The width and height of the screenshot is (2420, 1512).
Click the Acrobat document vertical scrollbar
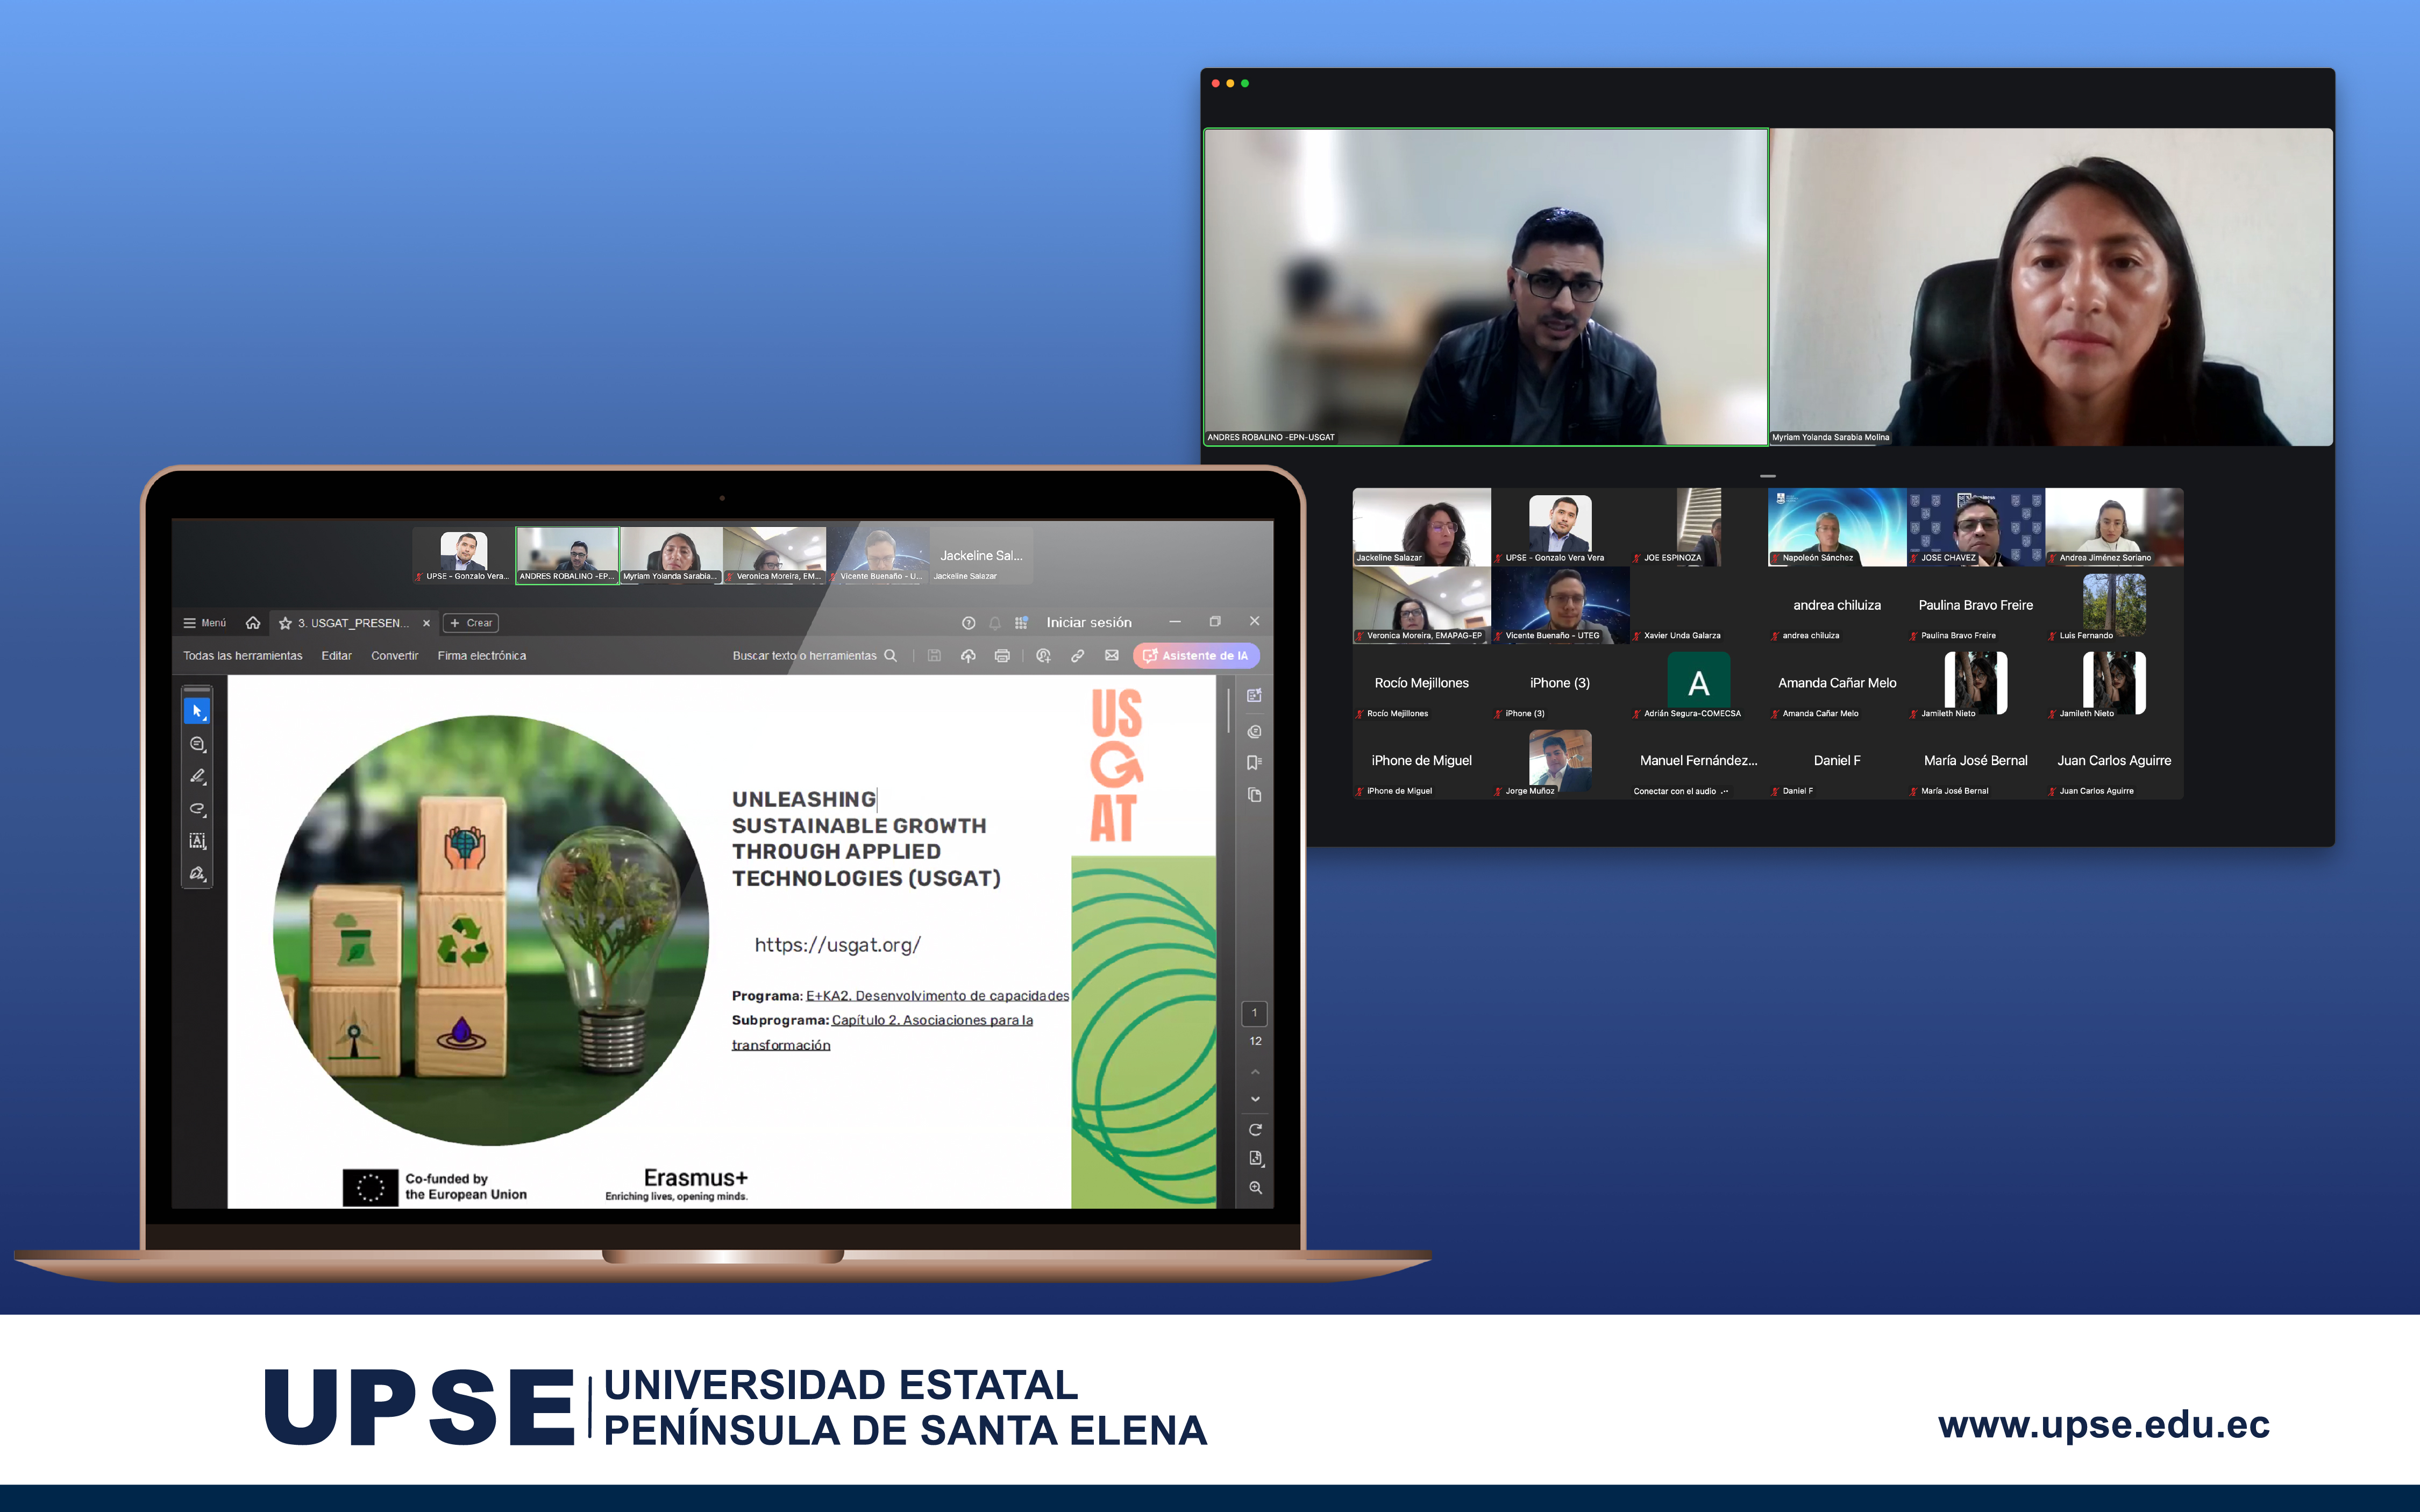[x=1228, y=712]
